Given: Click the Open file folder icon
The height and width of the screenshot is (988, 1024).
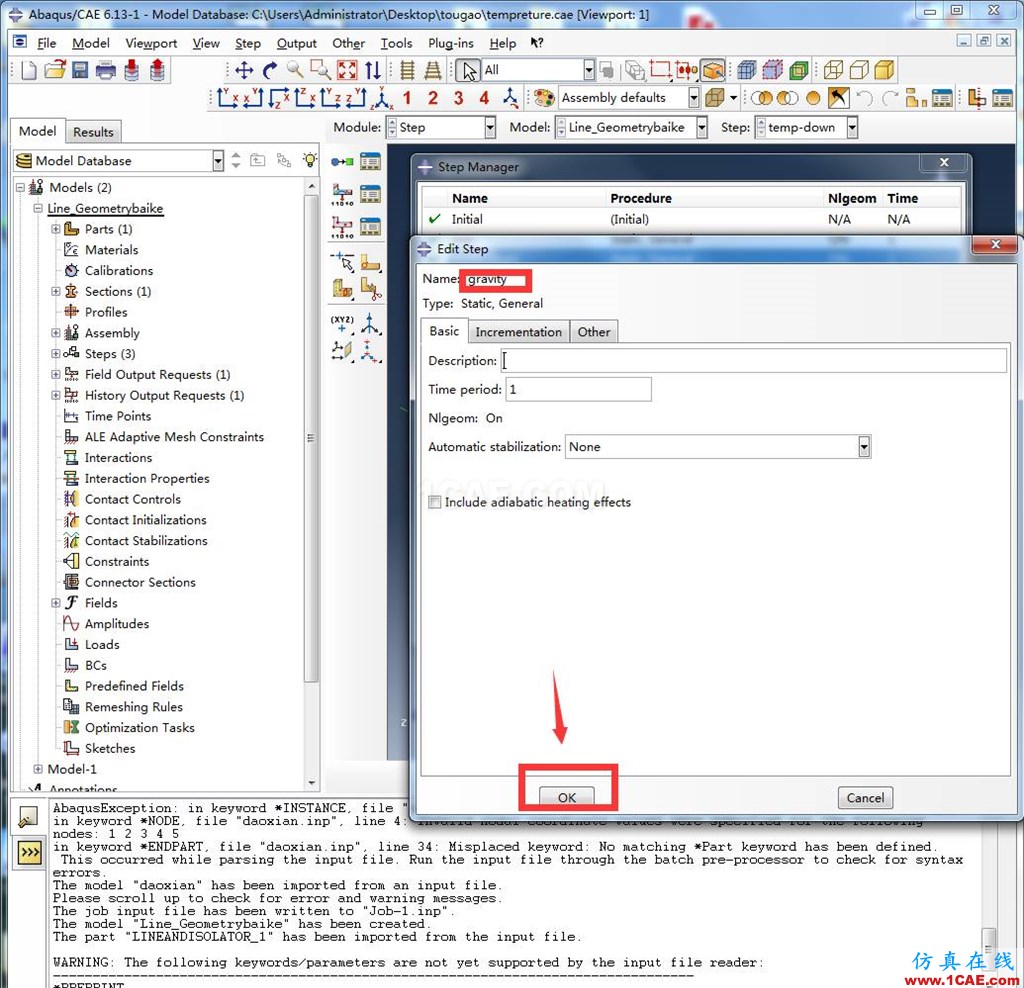Looking at the screenshot, I should 55,70.
